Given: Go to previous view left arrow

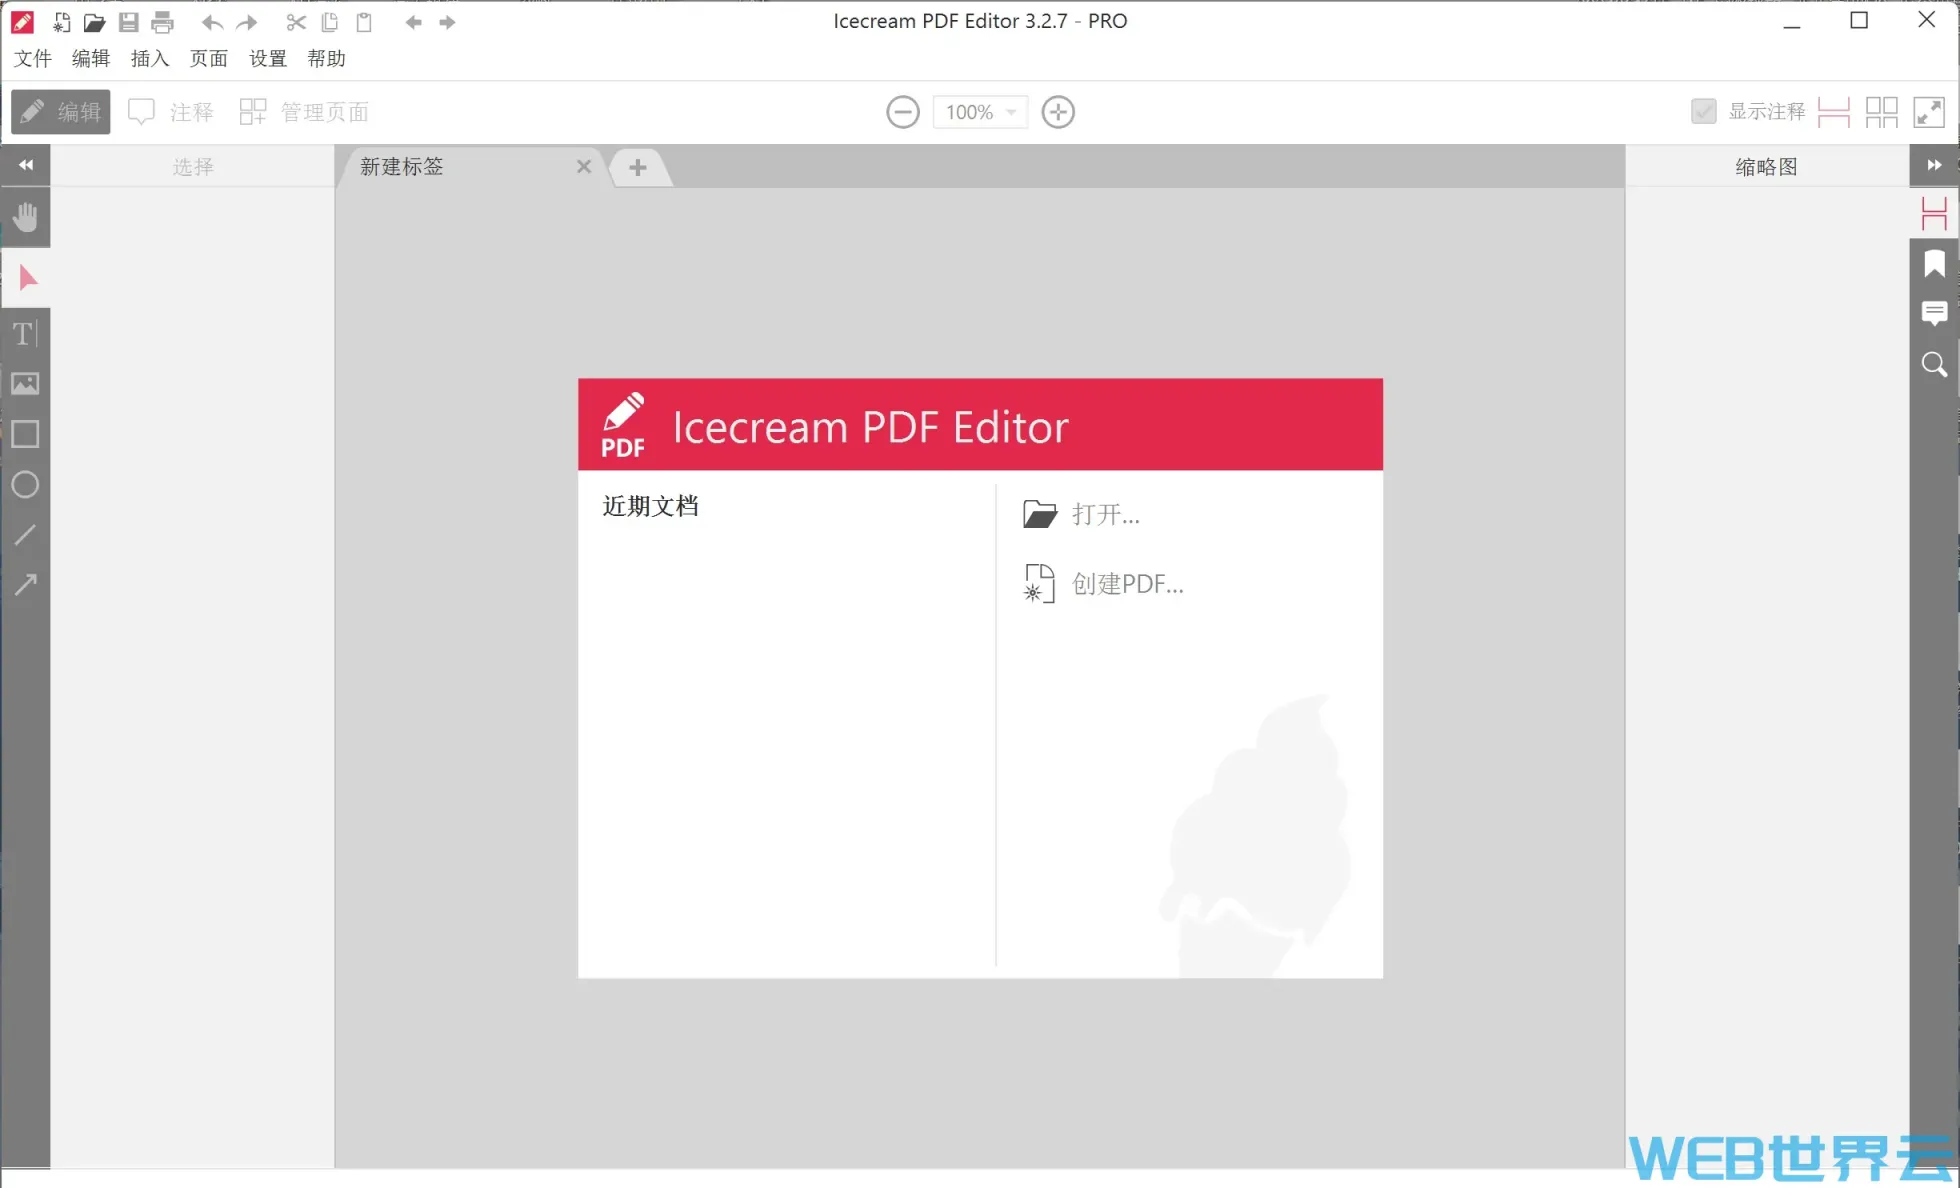Looking at the screenshot, I should pyautogui.click(x=413, y=22).
